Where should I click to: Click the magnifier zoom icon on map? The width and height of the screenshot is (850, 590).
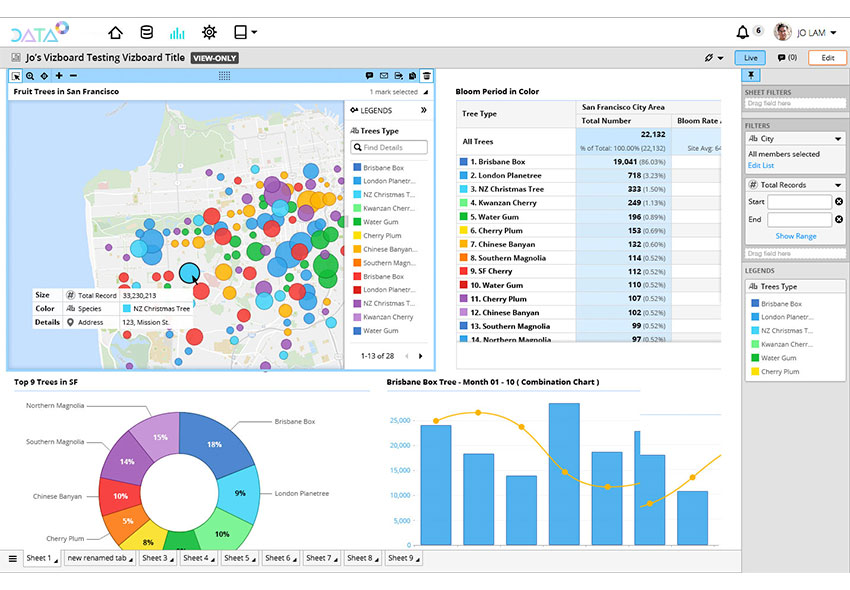(30, 75)
